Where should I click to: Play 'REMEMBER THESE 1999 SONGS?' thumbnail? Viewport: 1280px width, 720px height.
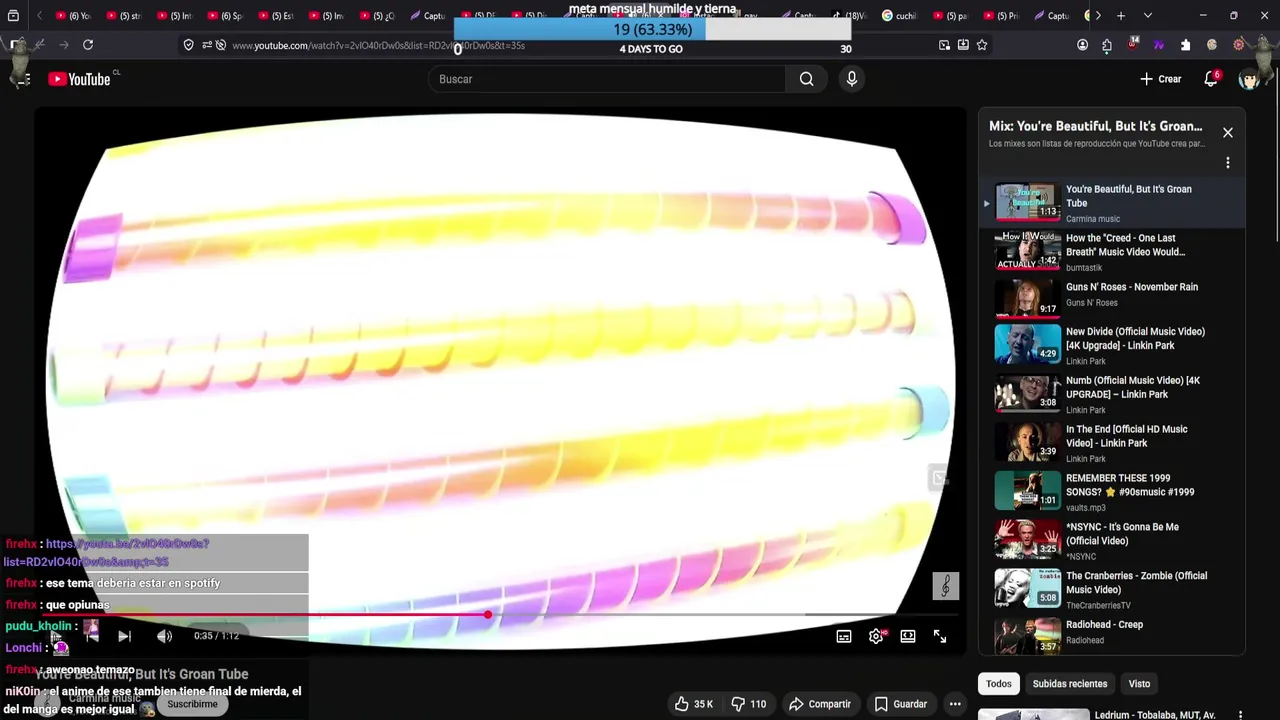coord(1027,492)
